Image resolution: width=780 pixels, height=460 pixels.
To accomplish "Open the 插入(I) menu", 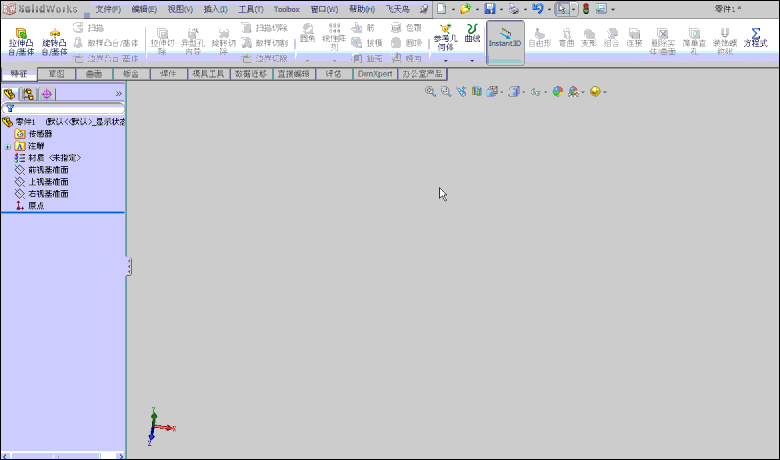I will 215,9.
